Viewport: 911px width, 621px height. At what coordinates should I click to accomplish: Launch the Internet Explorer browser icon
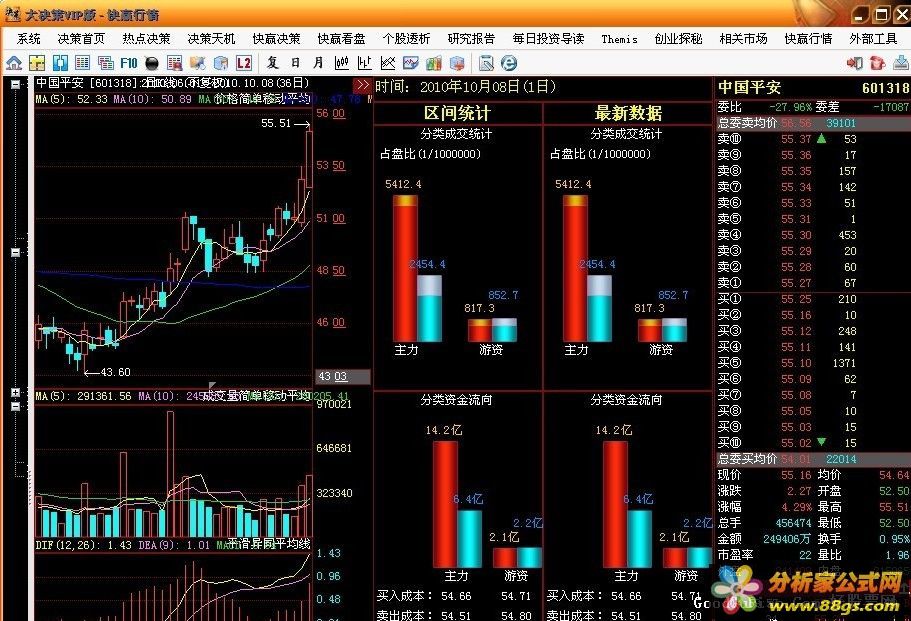(x=509, y=63)
